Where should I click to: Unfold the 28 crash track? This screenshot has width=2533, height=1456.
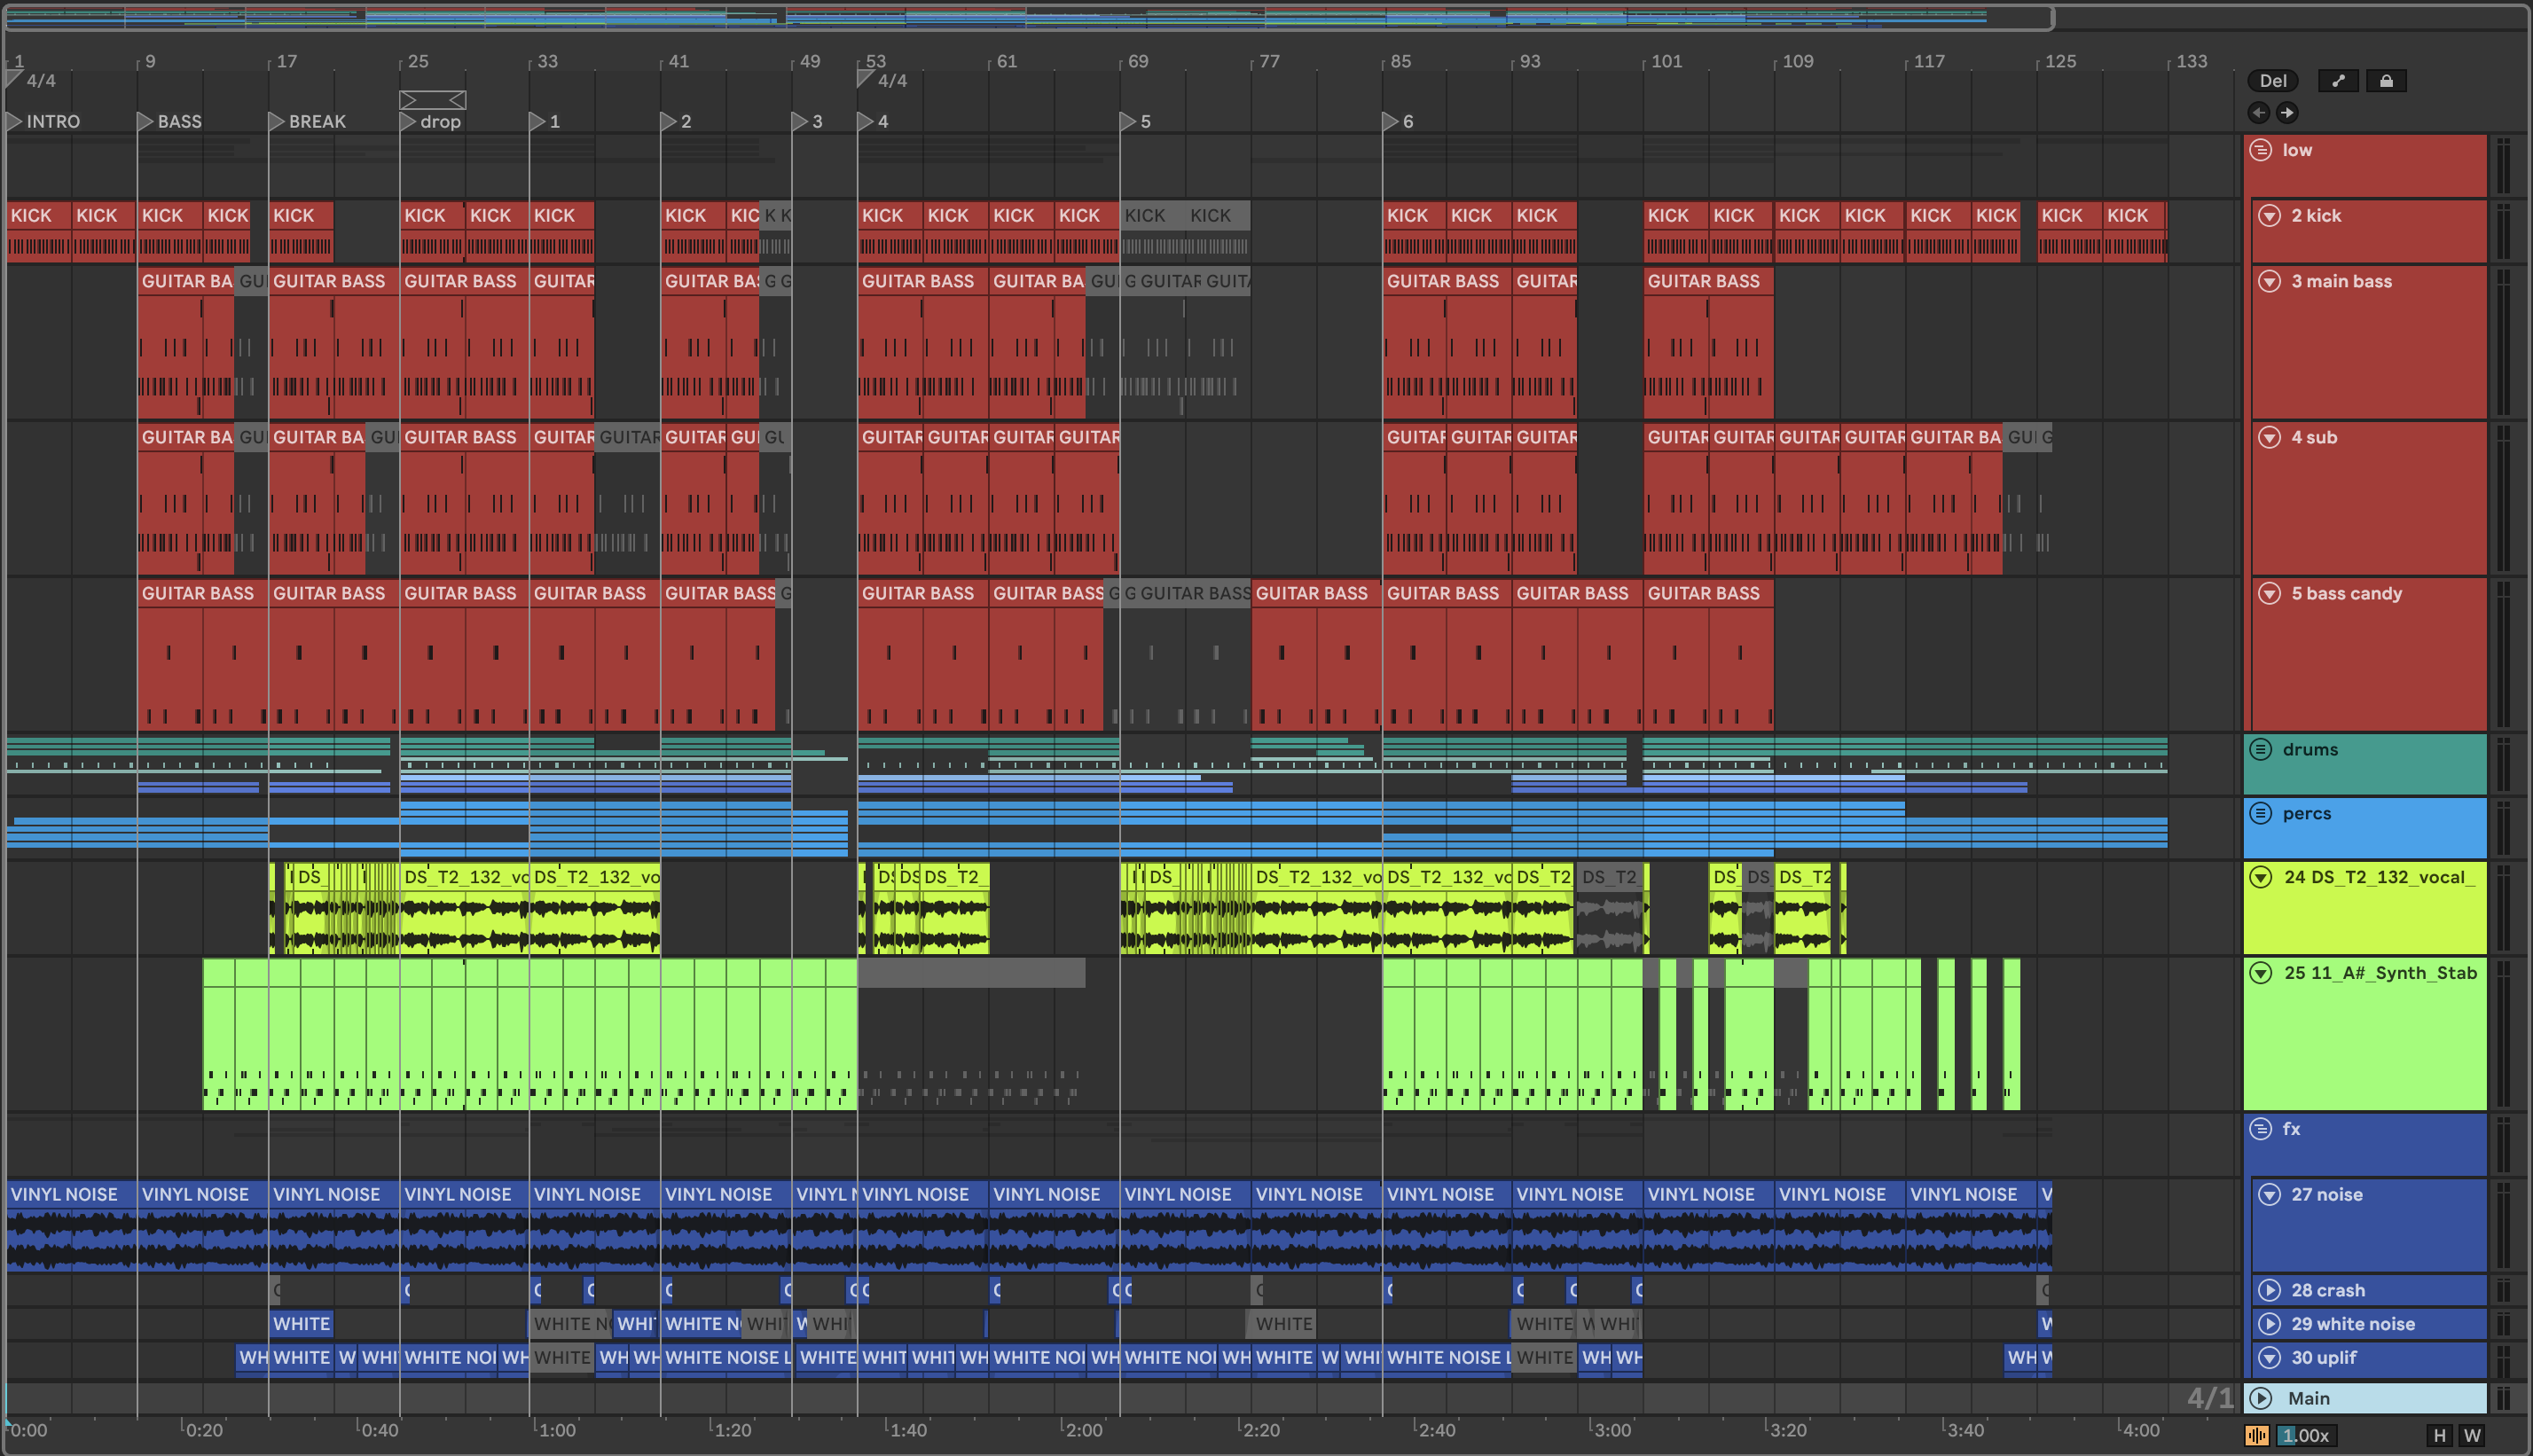tap(2269, 1290)
